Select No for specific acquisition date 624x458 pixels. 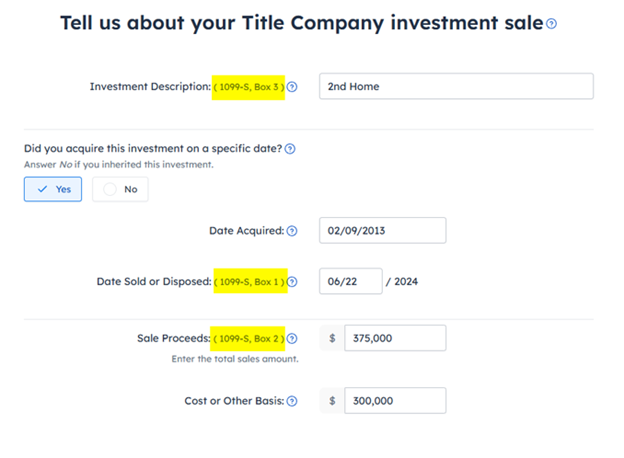point(120,189)
